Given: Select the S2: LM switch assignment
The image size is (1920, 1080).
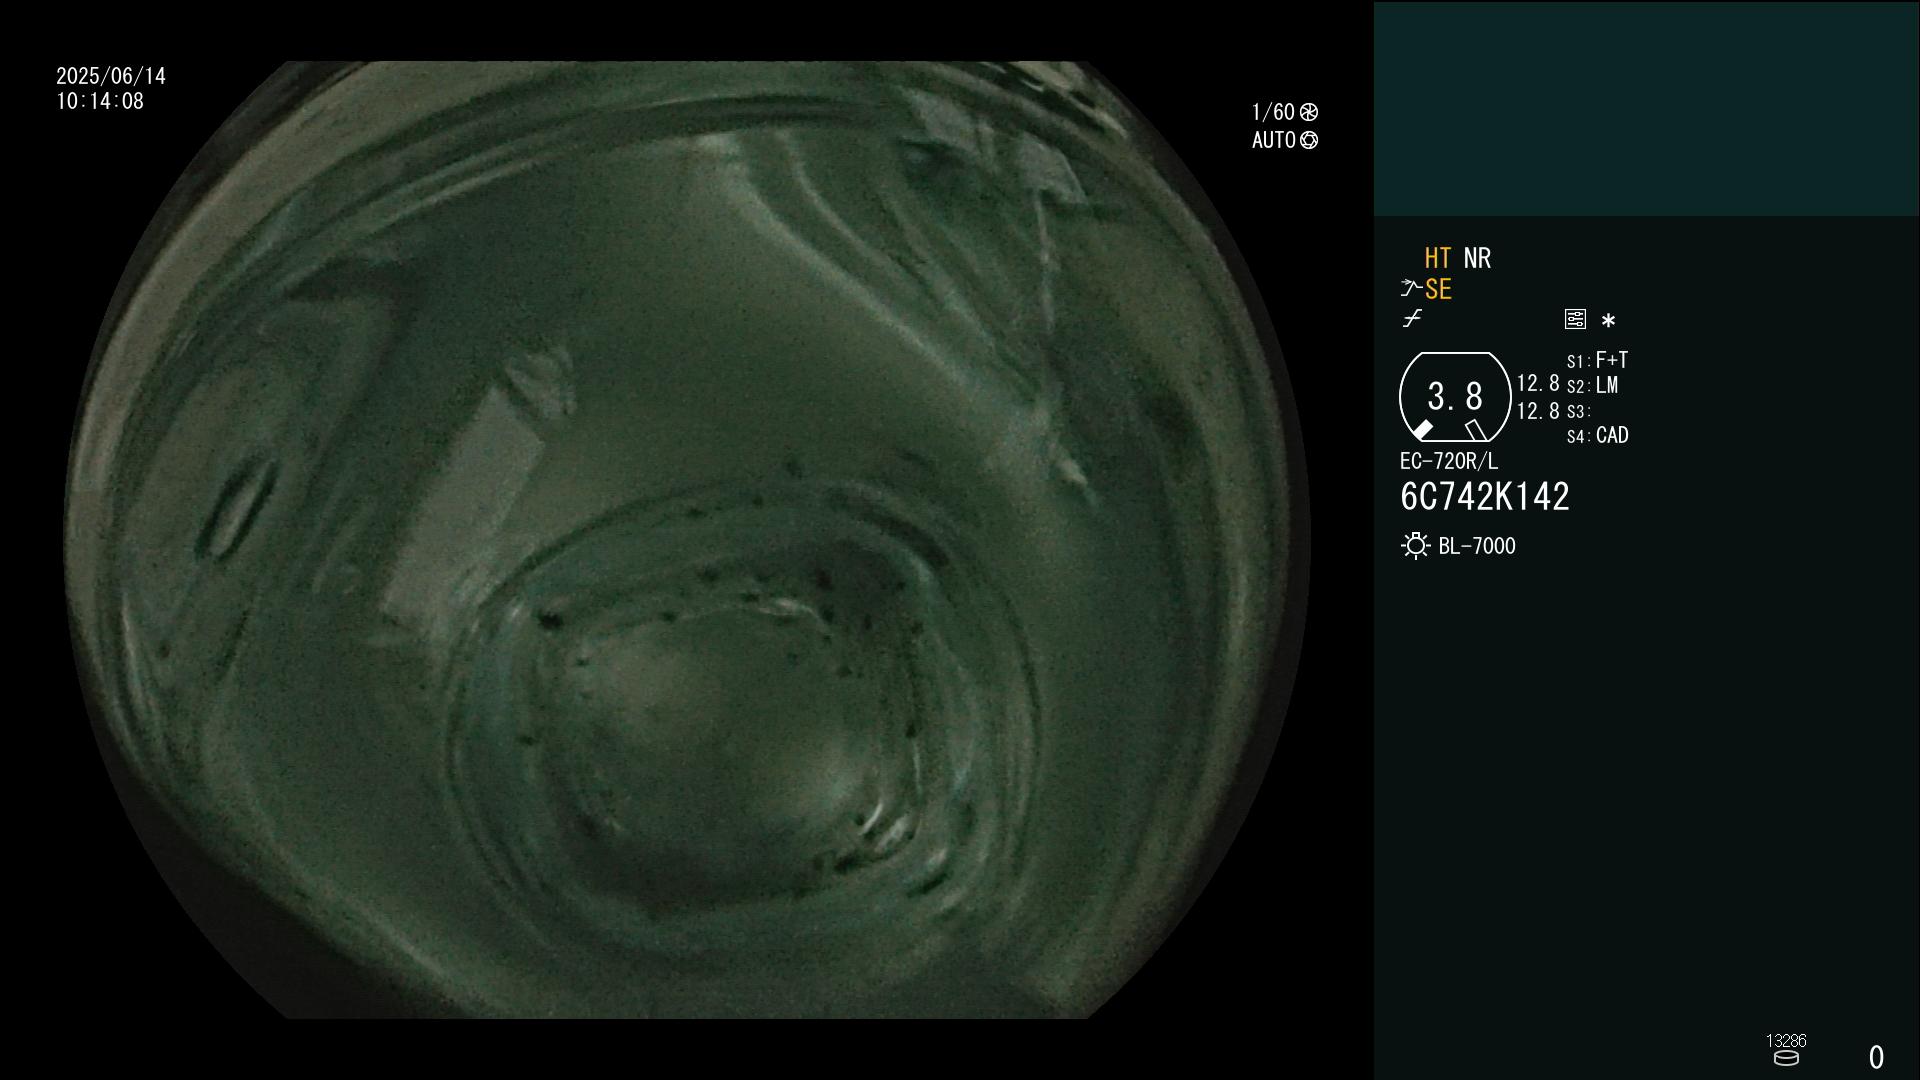Looking at the screenshot, I should [x=1593, y=386].
